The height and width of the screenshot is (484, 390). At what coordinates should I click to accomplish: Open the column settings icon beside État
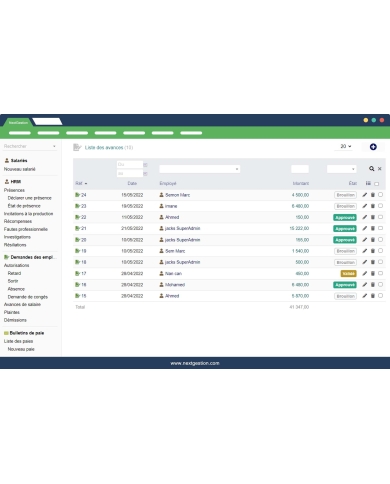[x=368, y=183]
